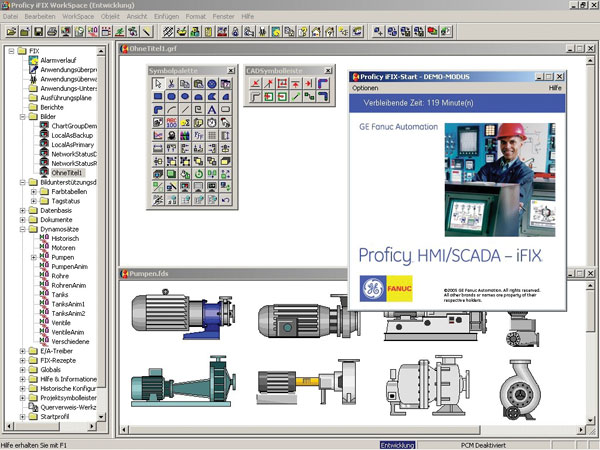The image size is (600, 450).
Task: Expand the Datenbasis folder node
Action: 22,211
